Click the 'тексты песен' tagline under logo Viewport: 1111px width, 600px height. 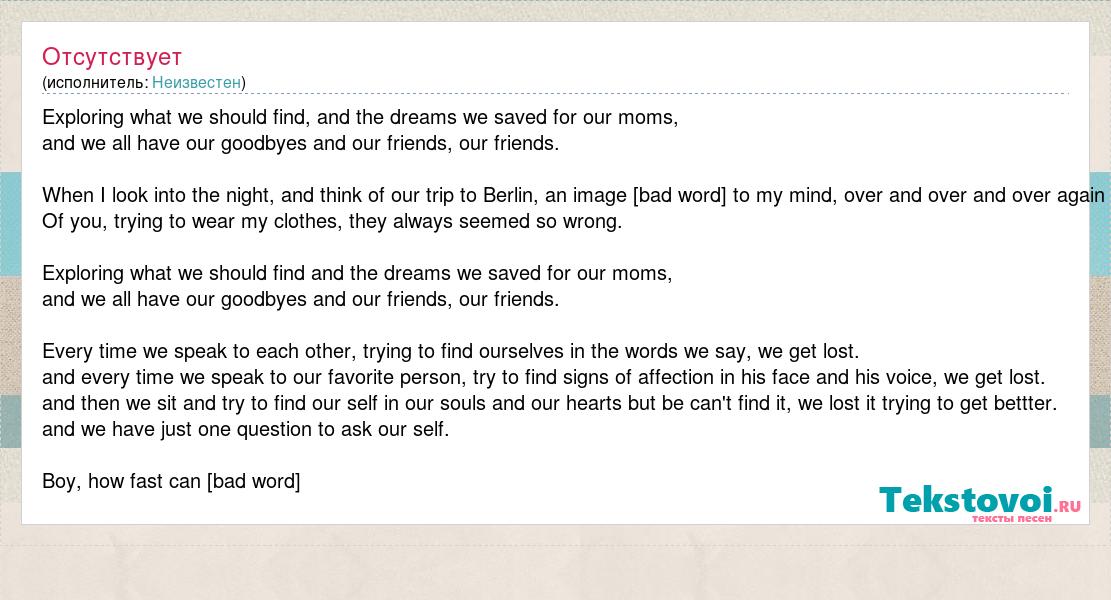(1012, 519)
